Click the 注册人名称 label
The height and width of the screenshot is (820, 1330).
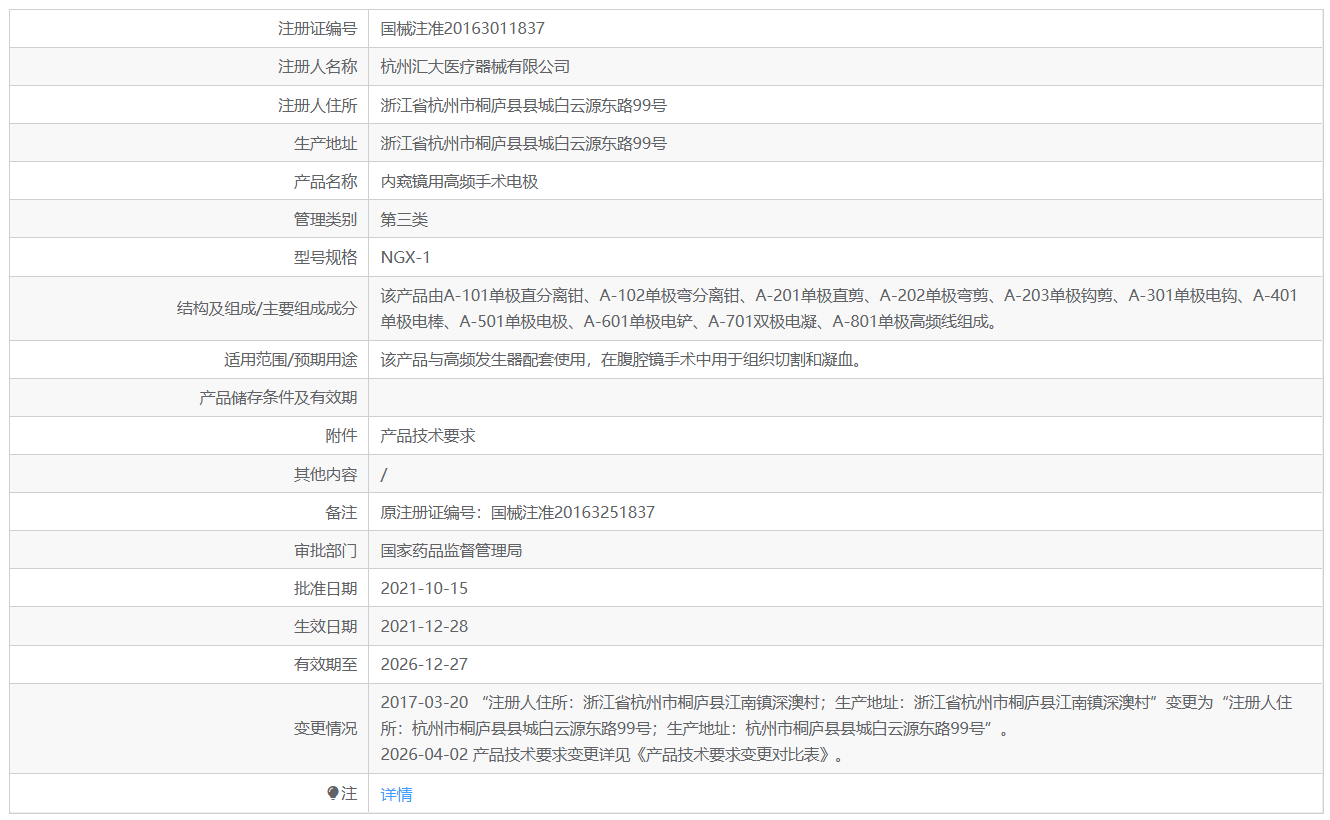tap(317, 67)
